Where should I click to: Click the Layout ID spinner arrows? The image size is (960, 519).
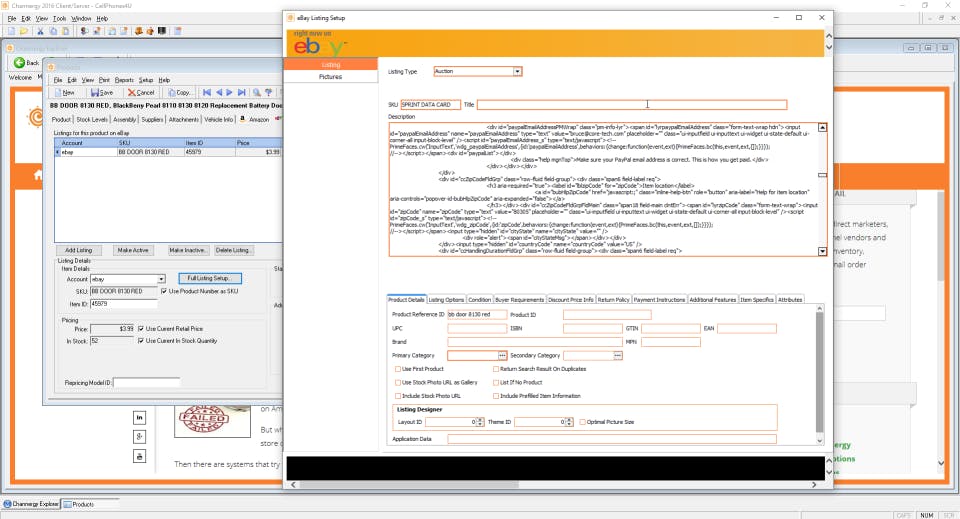click(479, 422)
